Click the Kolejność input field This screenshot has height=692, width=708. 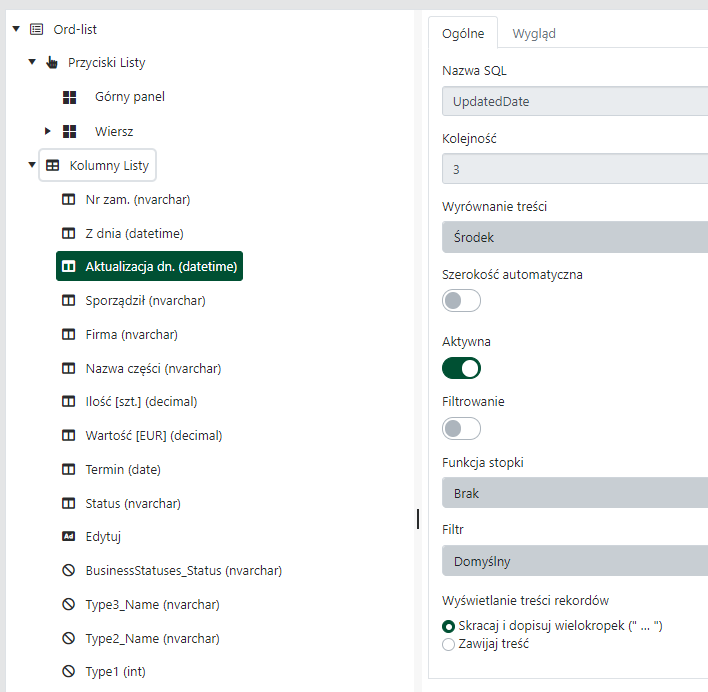point(574,169)
